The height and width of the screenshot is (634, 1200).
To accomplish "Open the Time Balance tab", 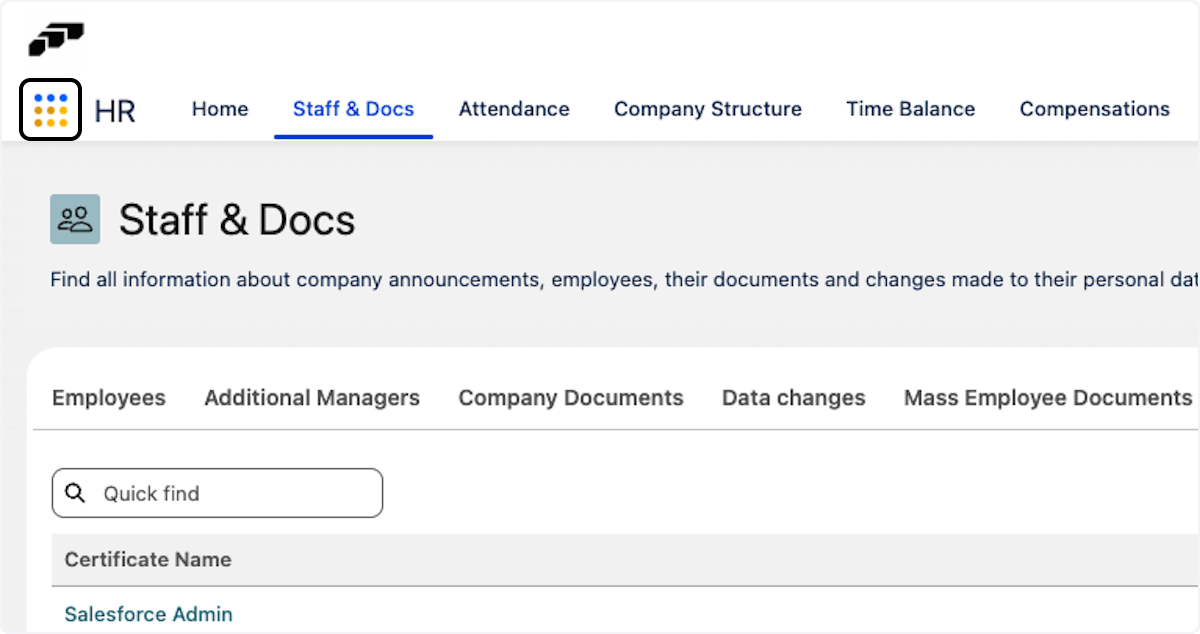I will (910, 109).
